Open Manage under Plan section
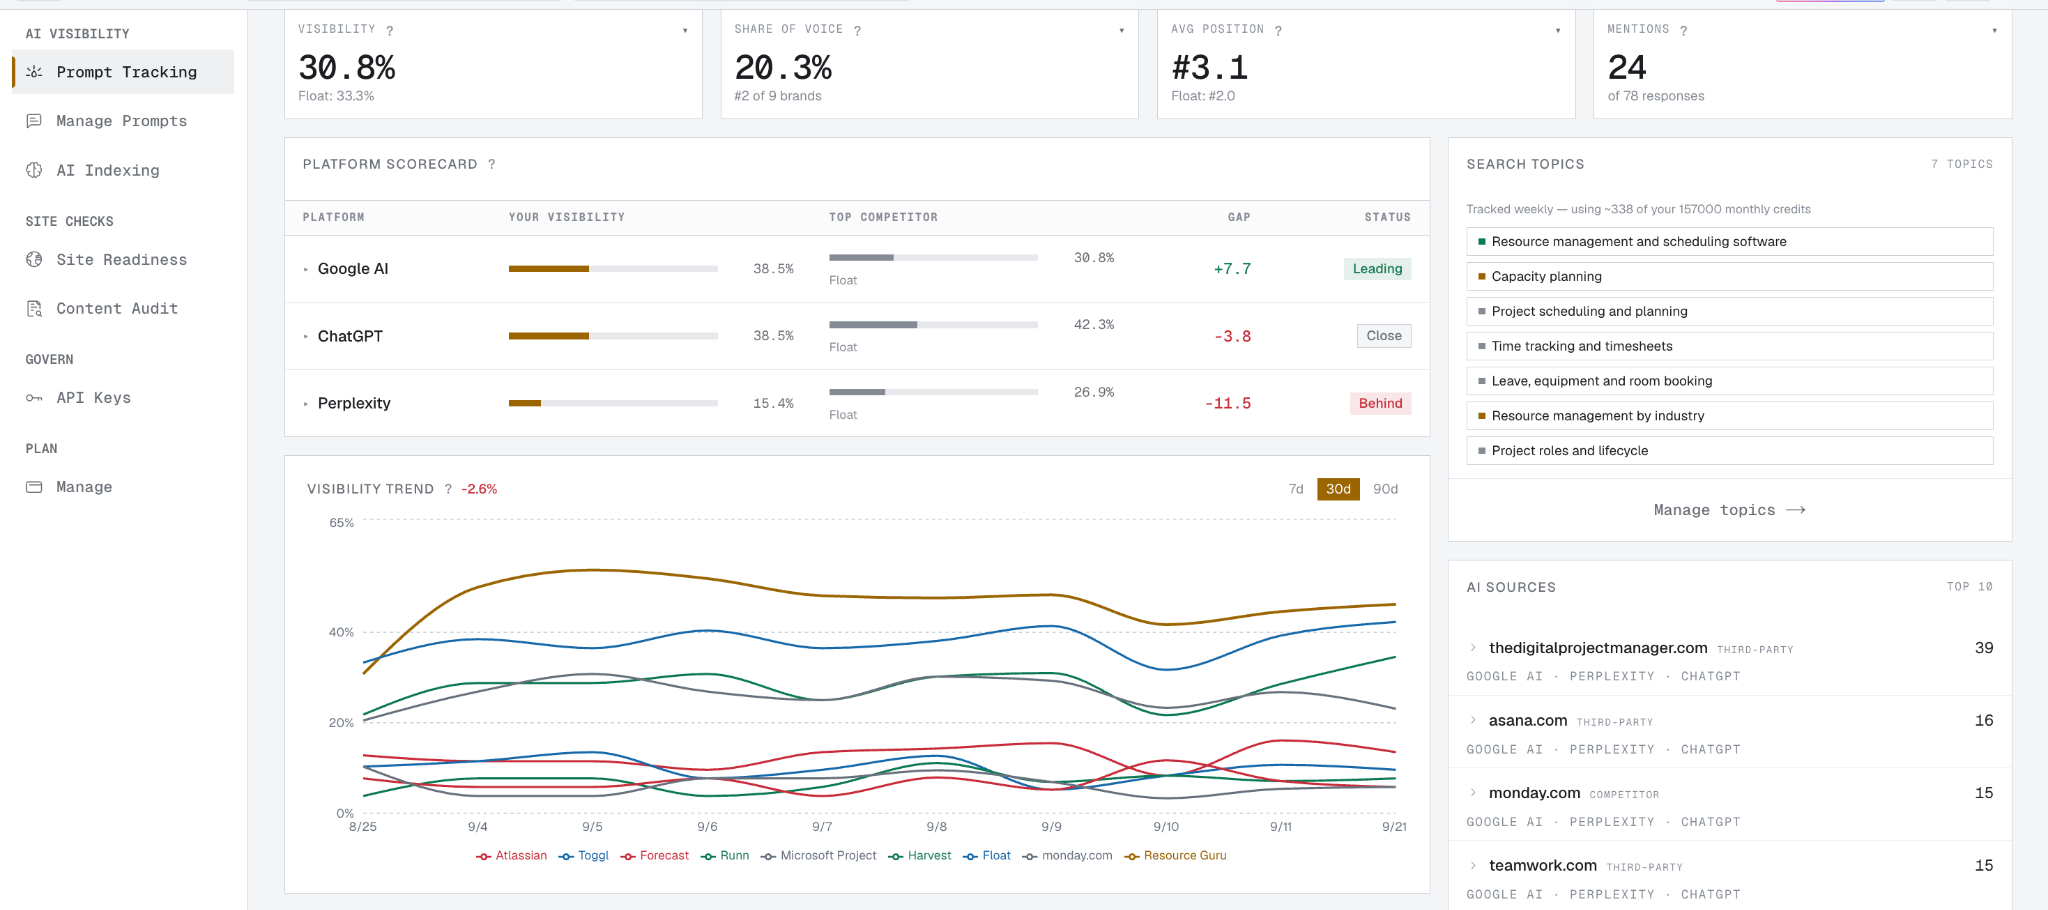Viewport: 2048px width, 910px height. click(123, 487)
